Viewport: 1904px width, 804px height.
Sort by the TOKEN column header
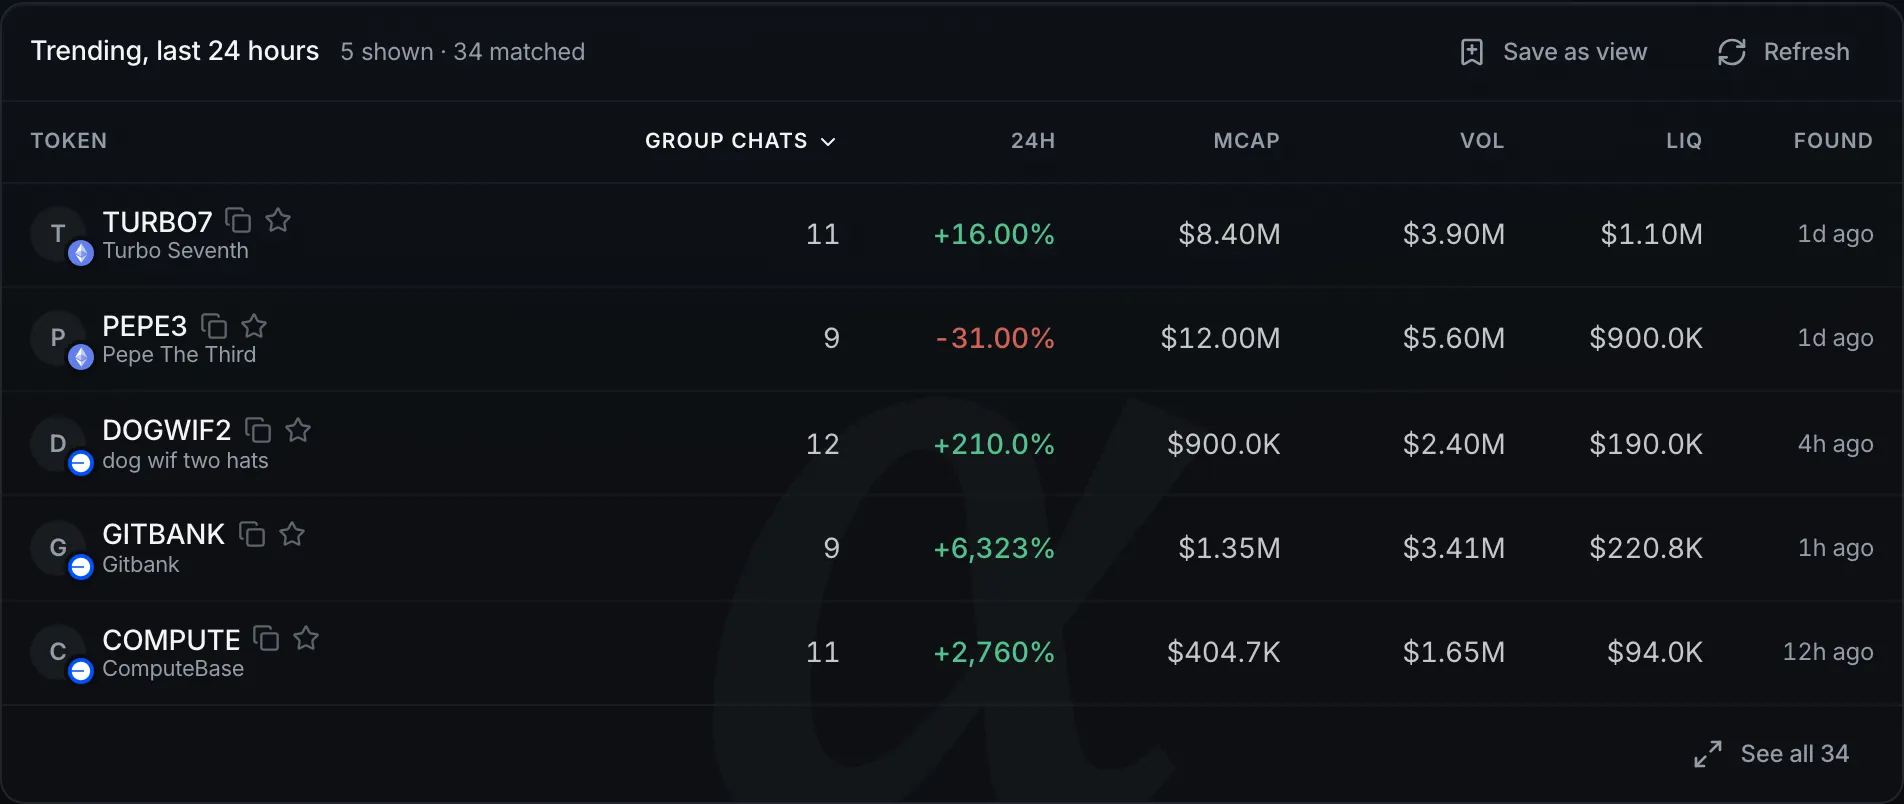click(69, 141)
